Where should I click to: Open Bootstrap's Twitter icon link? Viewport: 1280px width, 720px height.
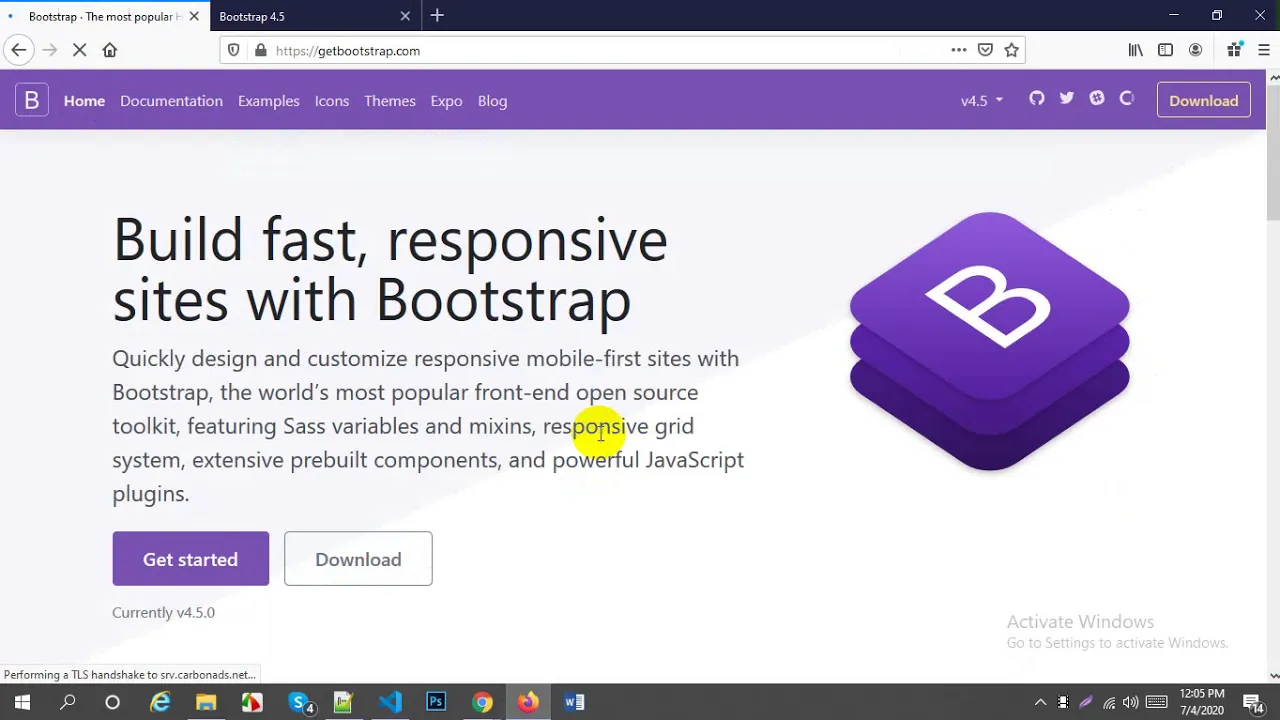(x=1067, y=98)
